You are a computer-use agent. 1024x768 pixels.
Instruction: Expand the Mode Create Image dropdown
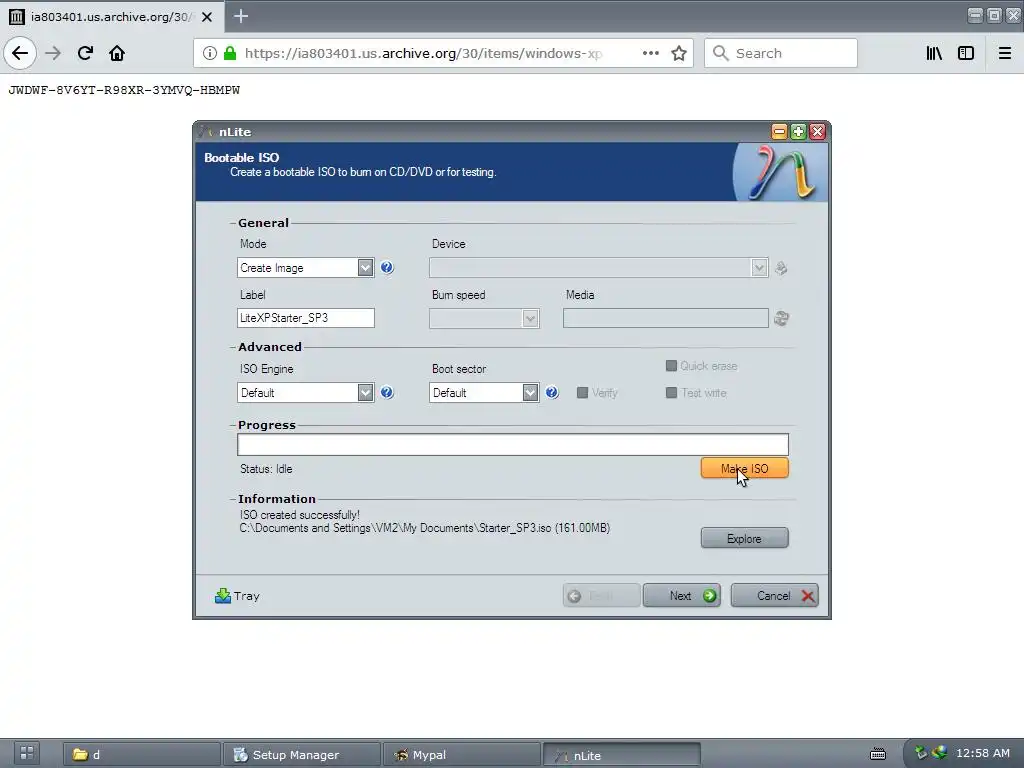[x=365, y=268]
